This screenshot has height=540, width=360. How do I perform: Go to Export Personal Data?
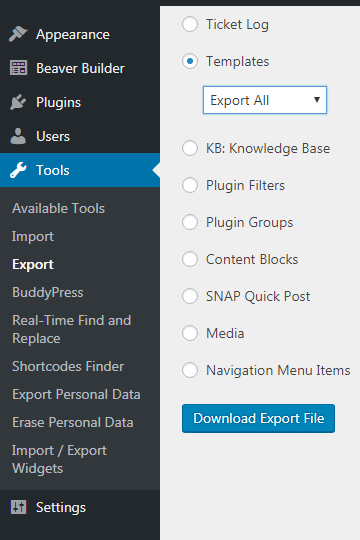(76, 394)
